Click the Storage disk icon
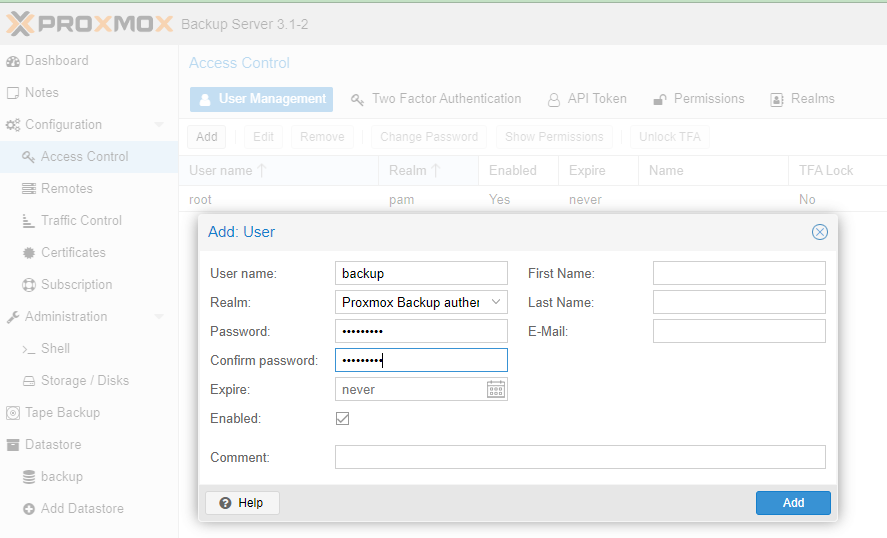The height and width of the screenshot is (538, 887). click(x=29, y=381)
